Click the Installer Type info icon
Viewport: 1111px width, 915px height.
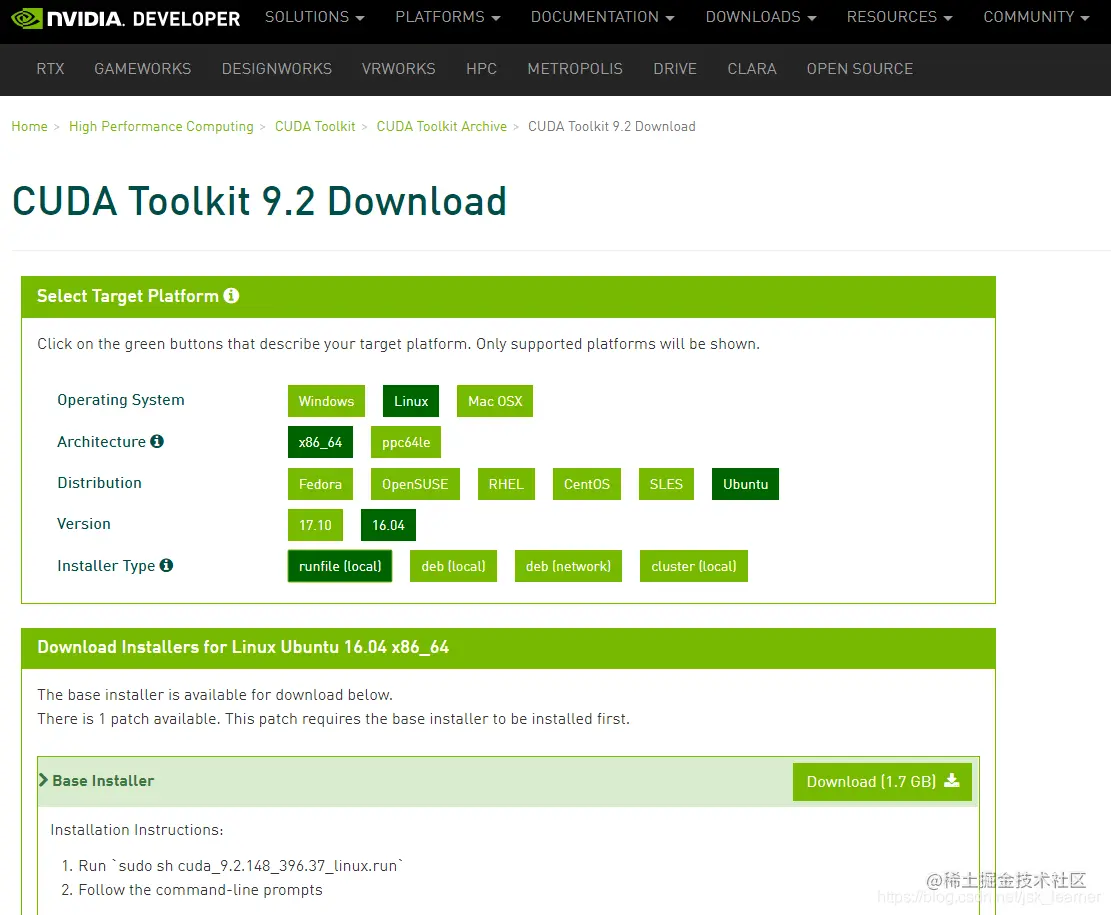(x=167, y=565)
